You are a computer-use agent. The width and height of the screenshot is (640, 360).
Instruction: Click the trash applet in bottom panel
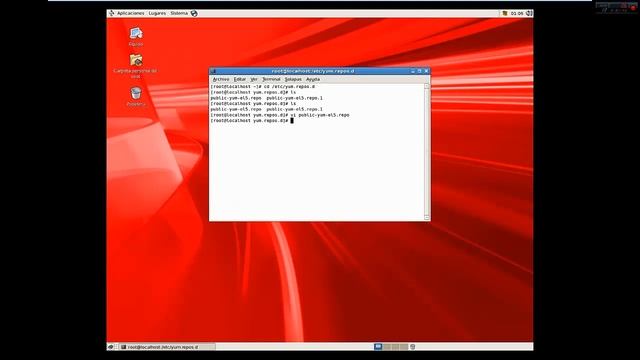tap(413, 347)
